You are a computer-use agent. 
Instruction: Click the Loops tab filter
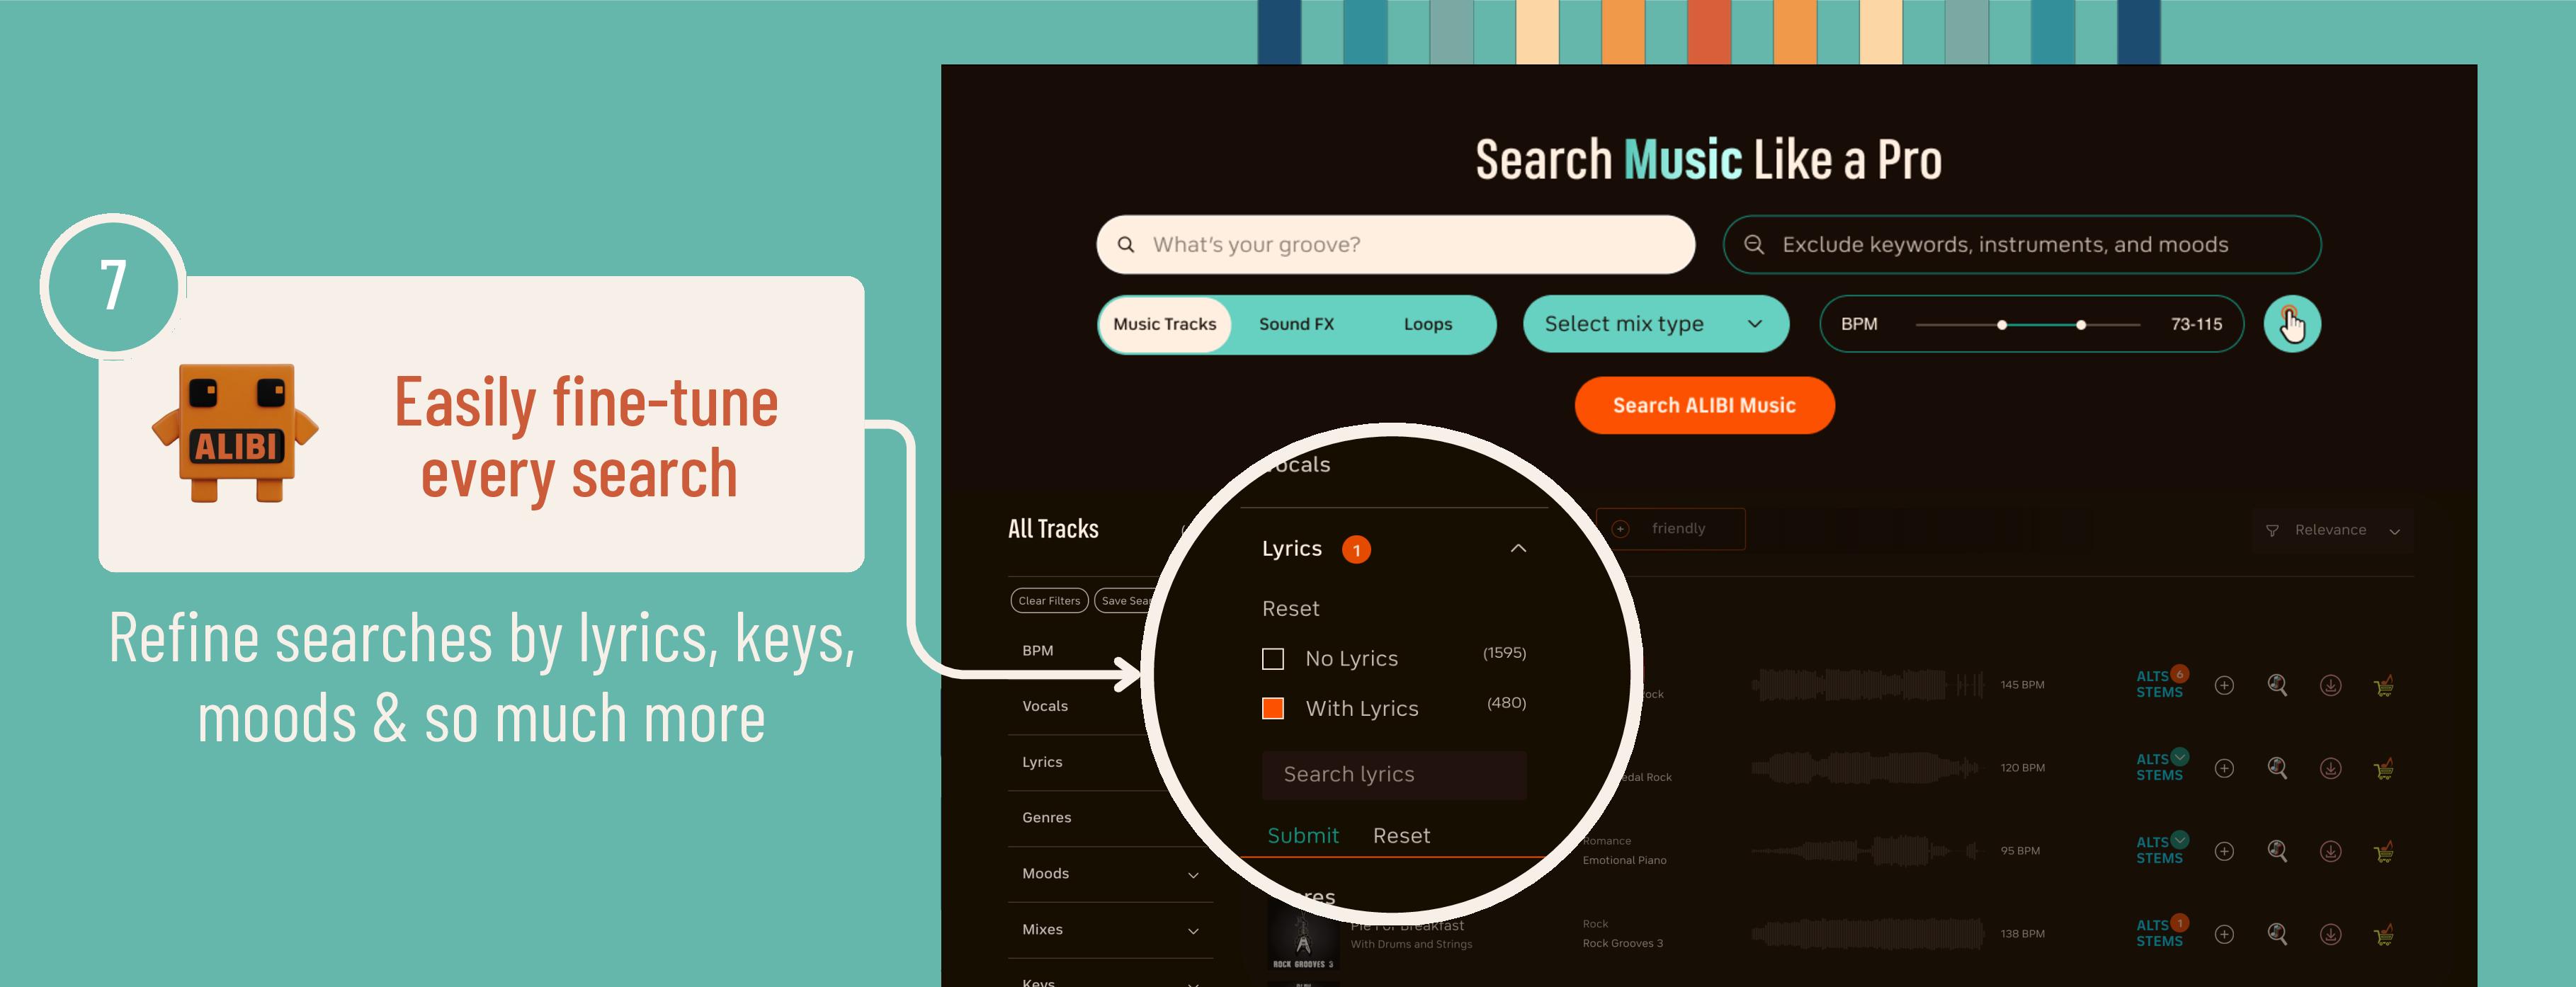(x=1426, y=324)
